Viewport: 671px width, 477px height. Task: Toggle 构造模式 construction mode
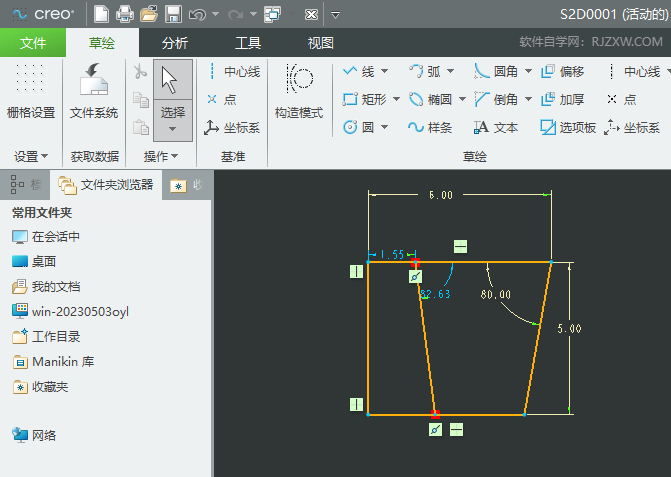[299, 91]
